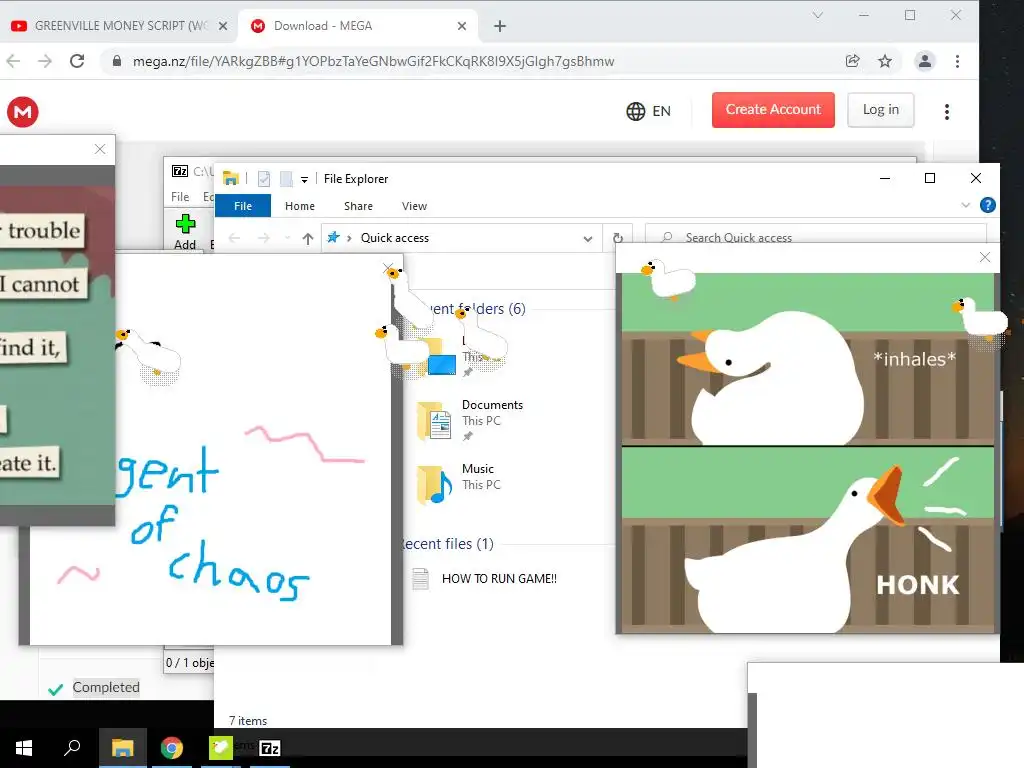Open MEGA page three-dot menu
Image resolution: width=1024 pixels, height=768 pixels.
(x=946, y=112)
